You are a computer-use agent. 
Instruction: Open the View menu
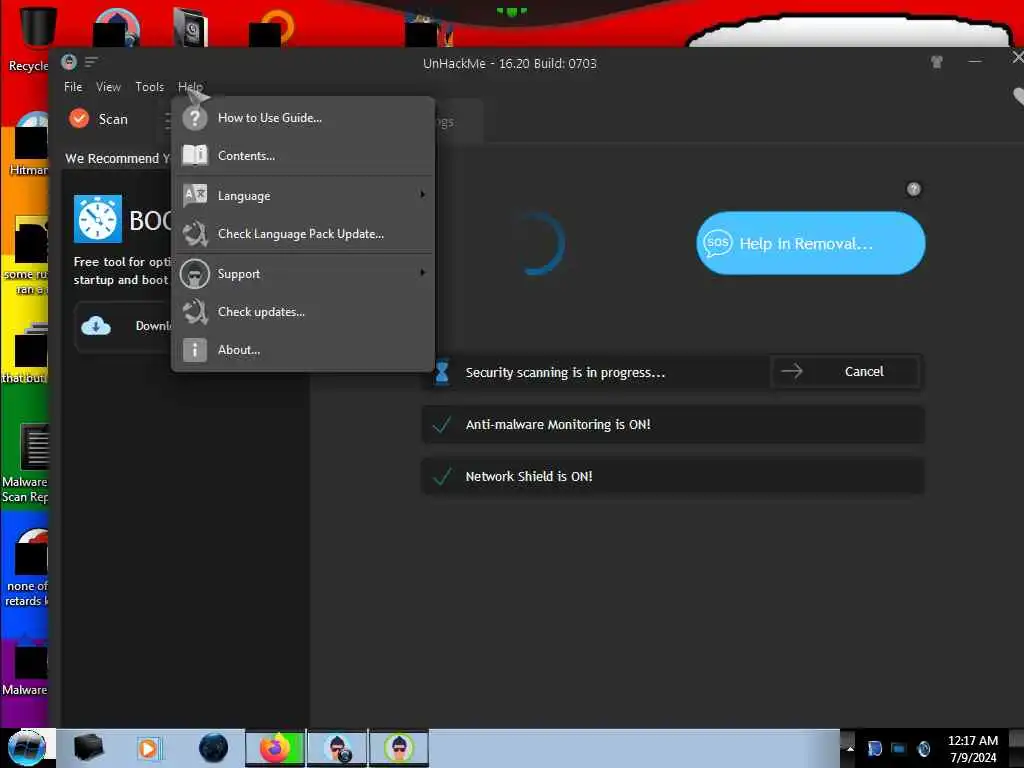(x=108, y=87)
